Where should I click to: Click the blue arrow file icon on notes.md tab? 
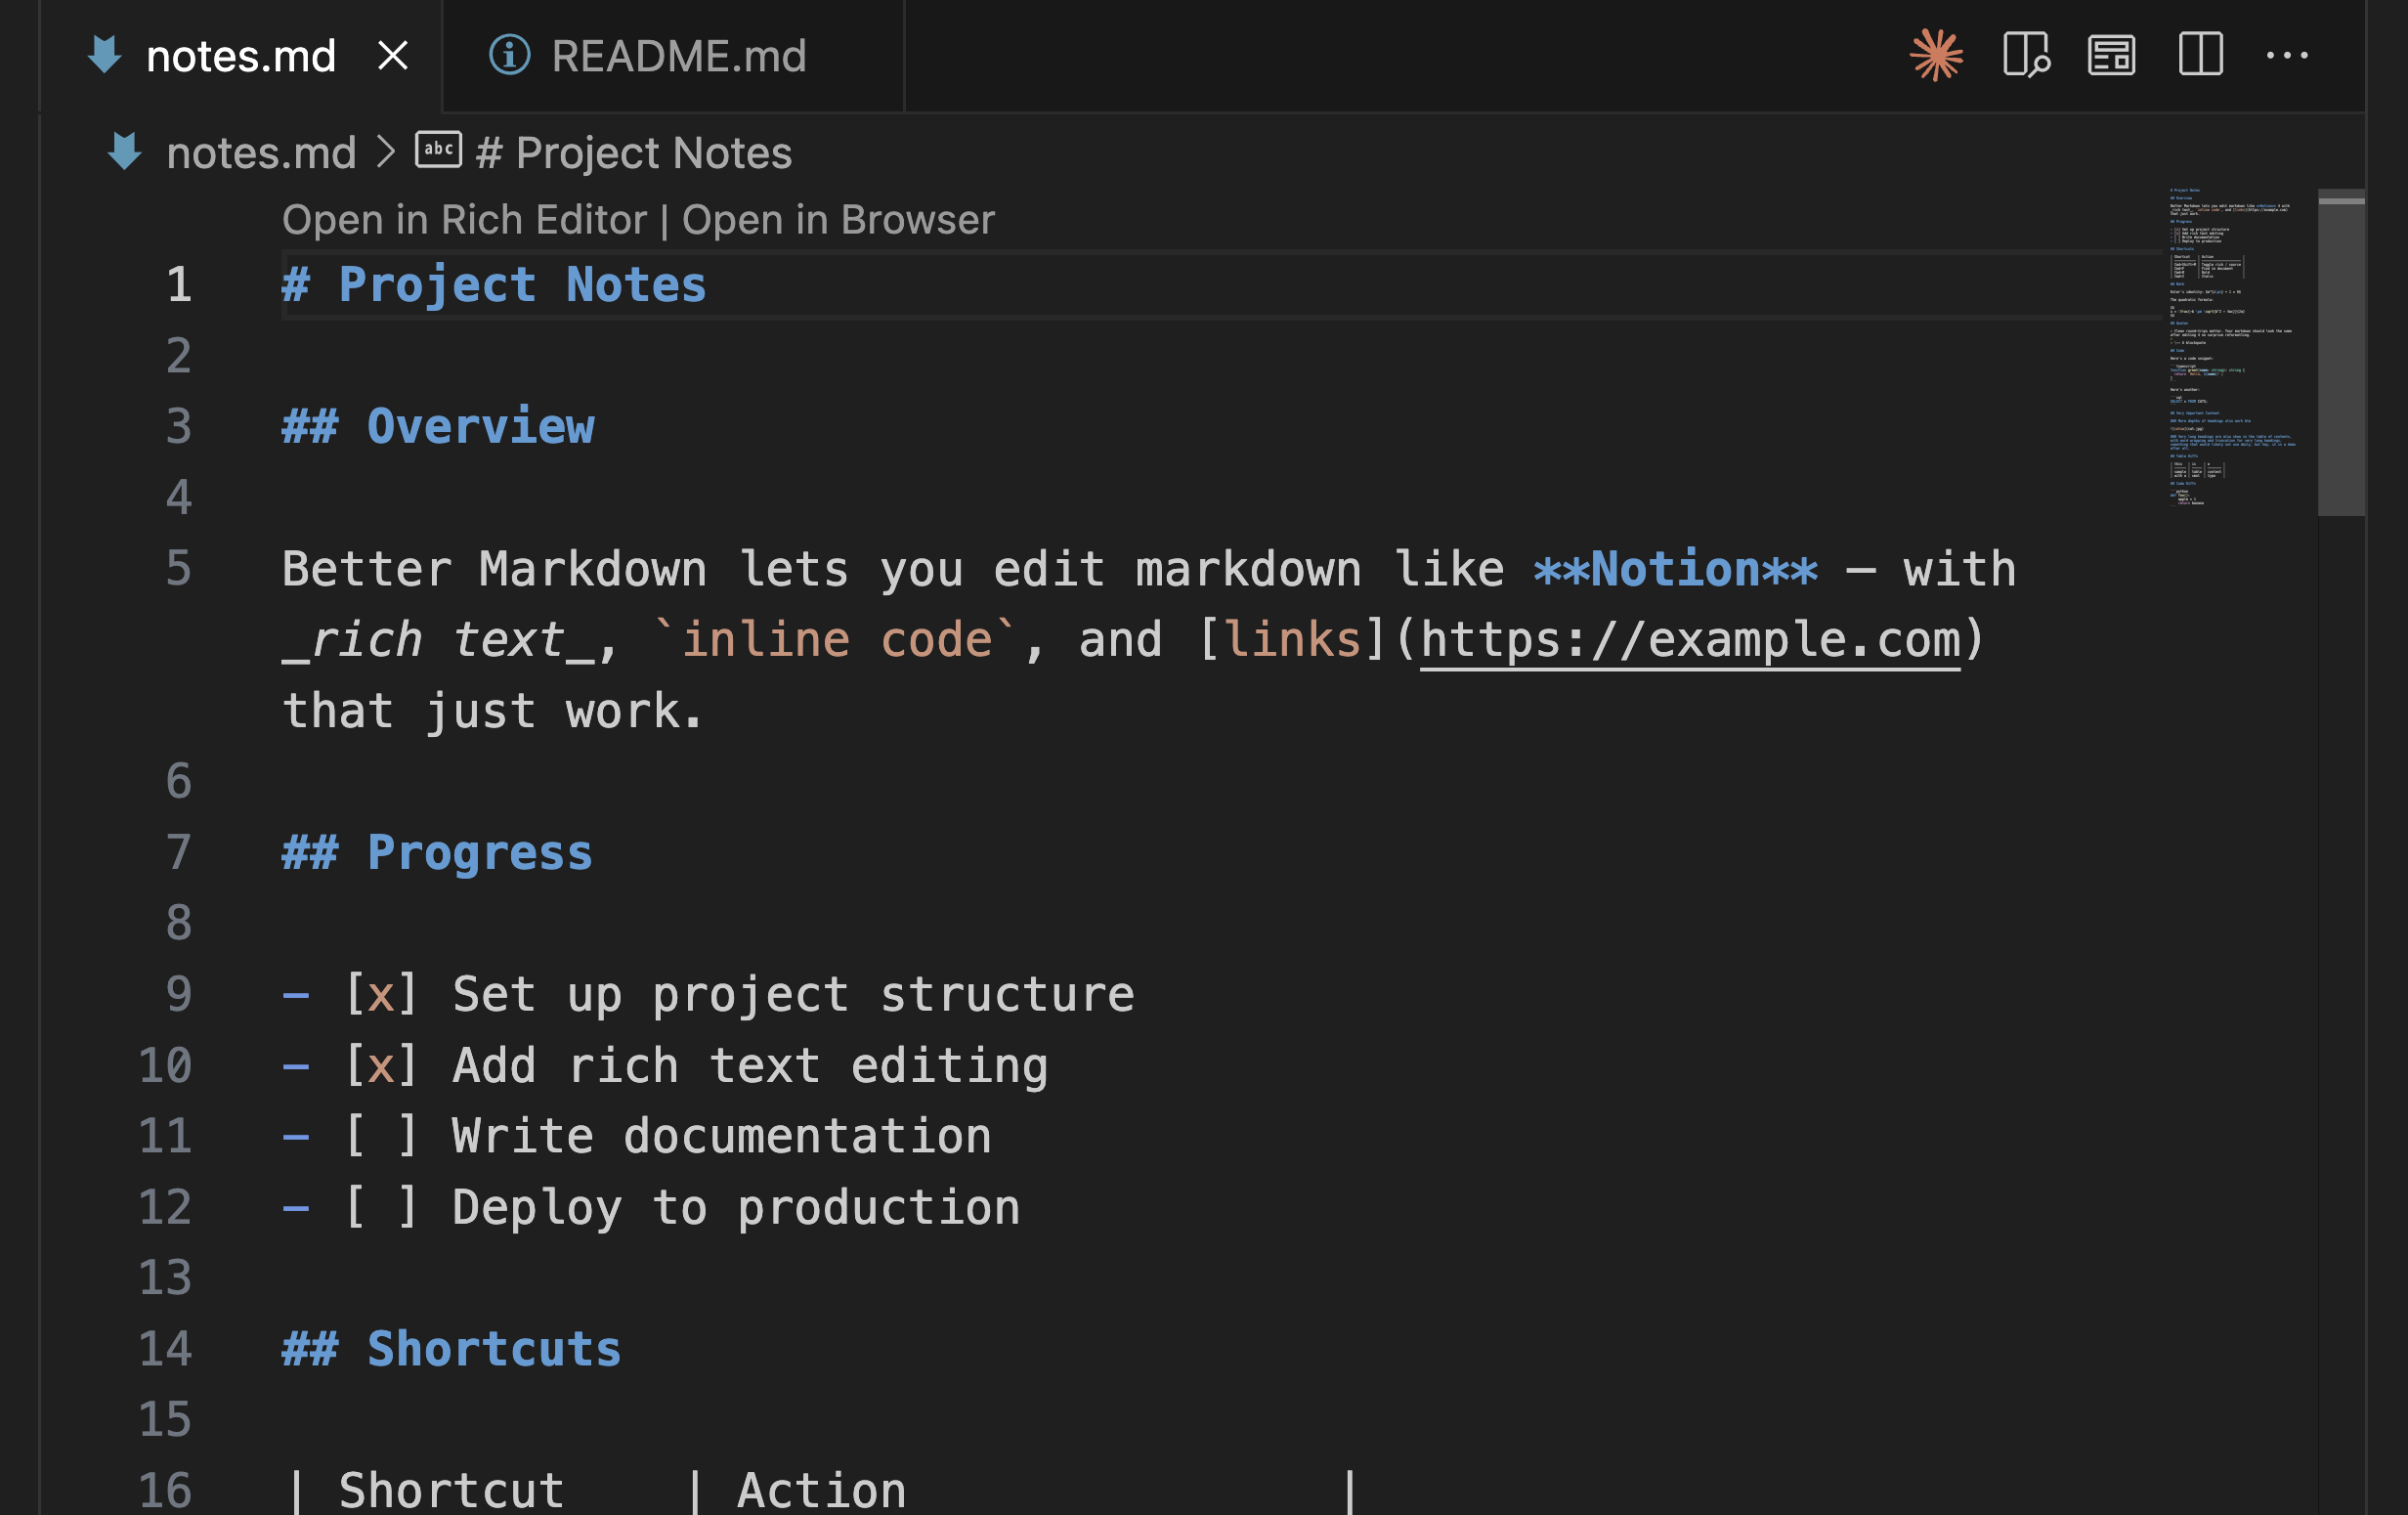click(105, 57)
